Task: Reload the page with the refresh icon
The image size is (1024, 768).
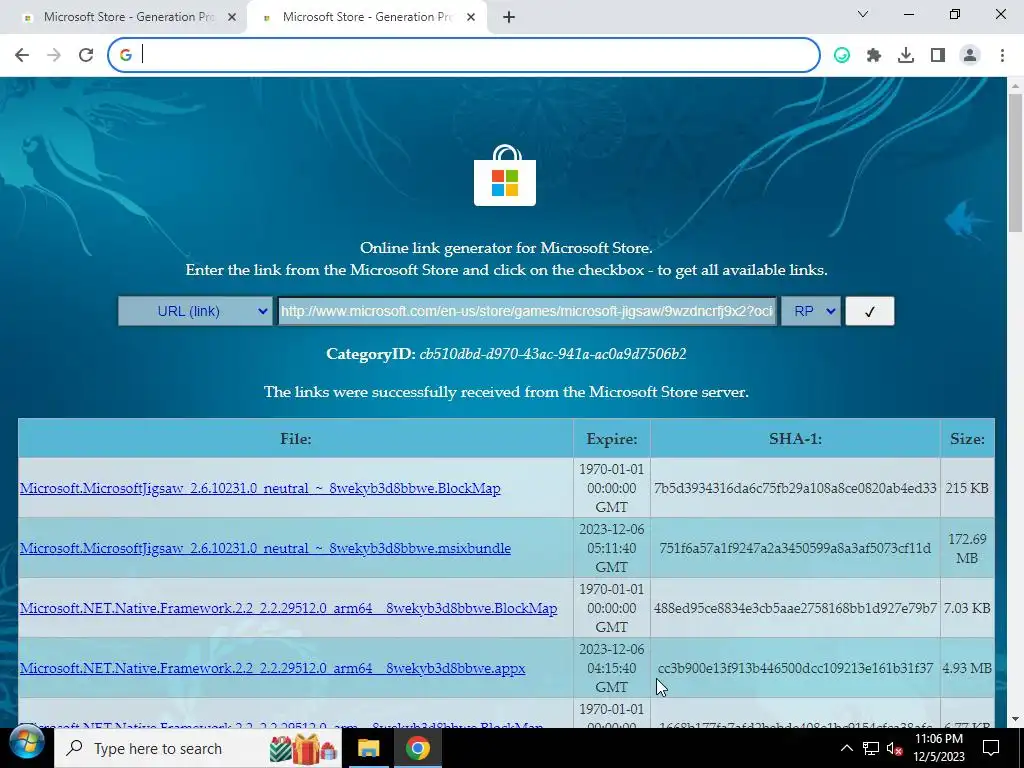Action: pyautogui.click(x=86, y=55)
